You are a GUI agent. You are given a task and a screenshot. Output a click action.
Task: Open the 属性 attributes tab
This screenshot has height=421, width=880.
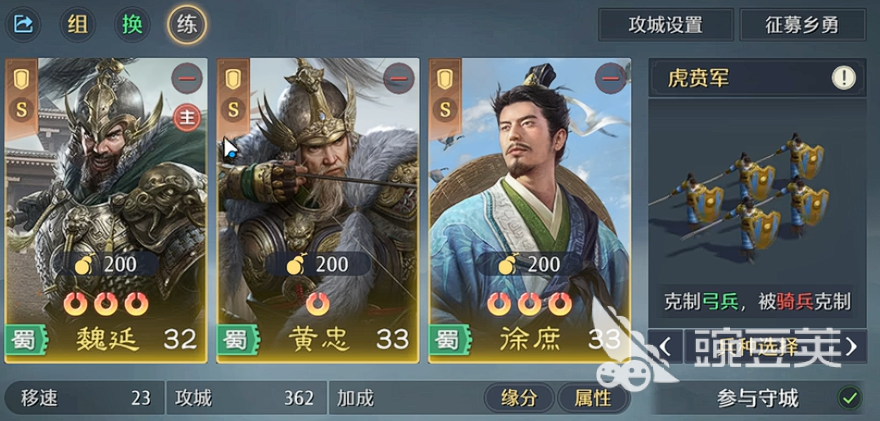click(x=593, y=399)
